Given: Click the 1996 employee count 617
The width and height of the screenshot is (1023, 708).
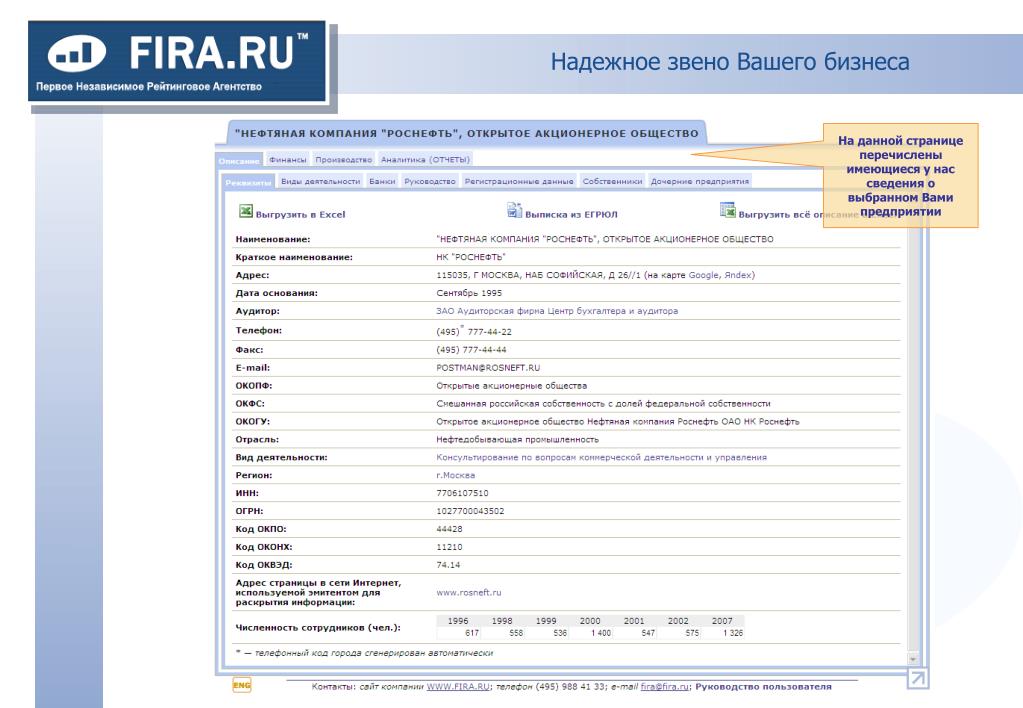Looking at the screenshot, I should 472,633.
